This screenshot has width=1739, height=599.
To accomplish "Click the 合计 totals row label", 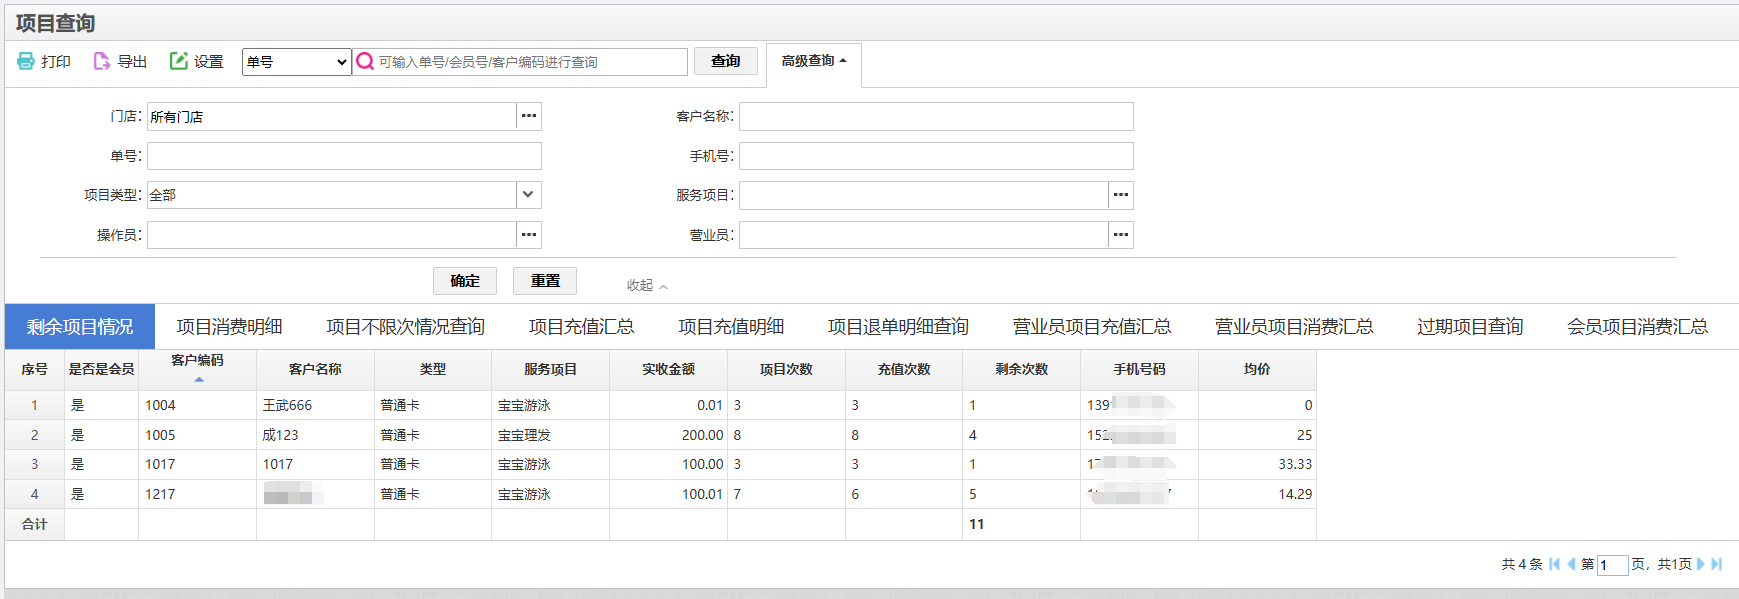I will (x=35, y=524).
